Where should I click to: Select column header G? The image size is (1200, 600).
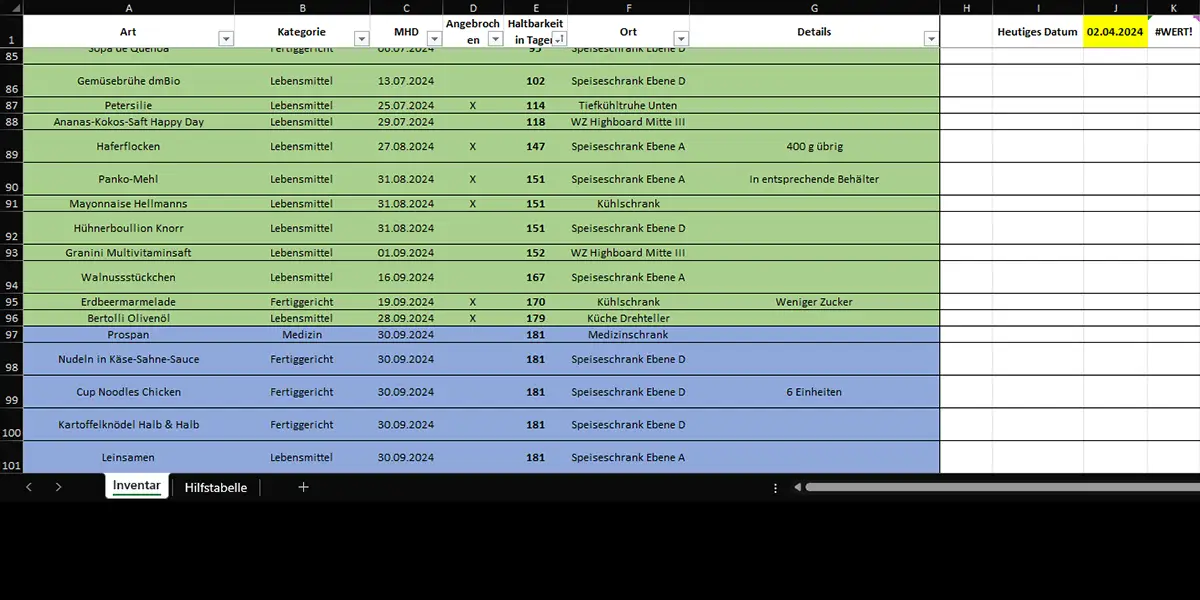(814, 7)
